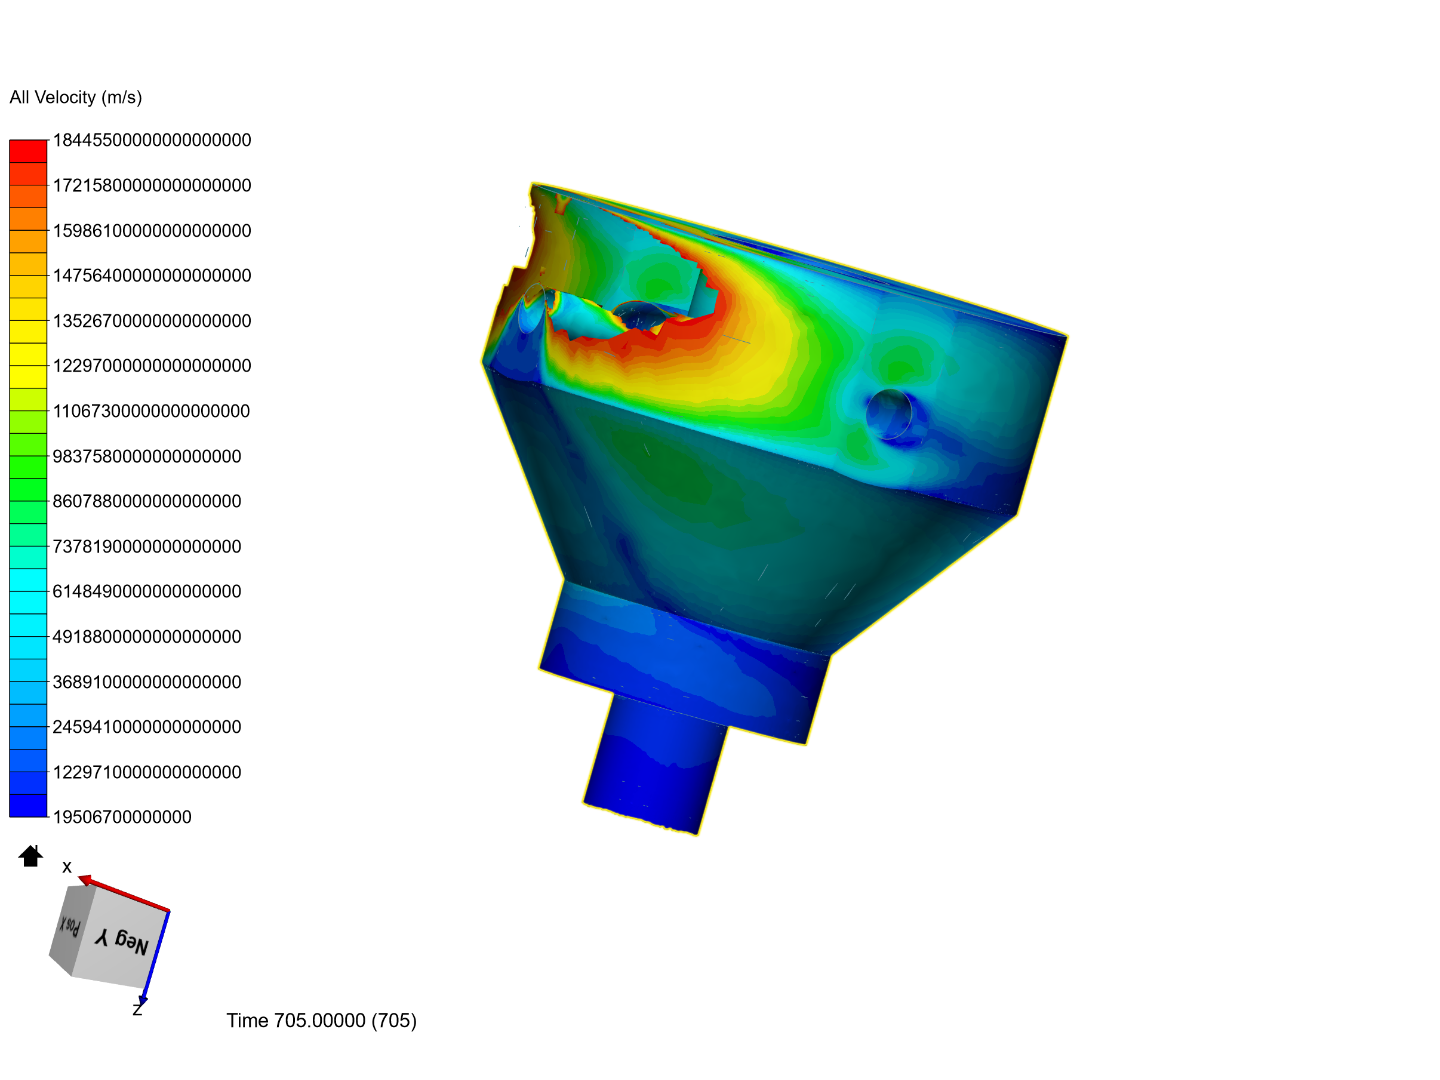Click legend value 6148490000000000000
The height and width of the screenshot is (1080, 1440).
click(x=147, y=591)
